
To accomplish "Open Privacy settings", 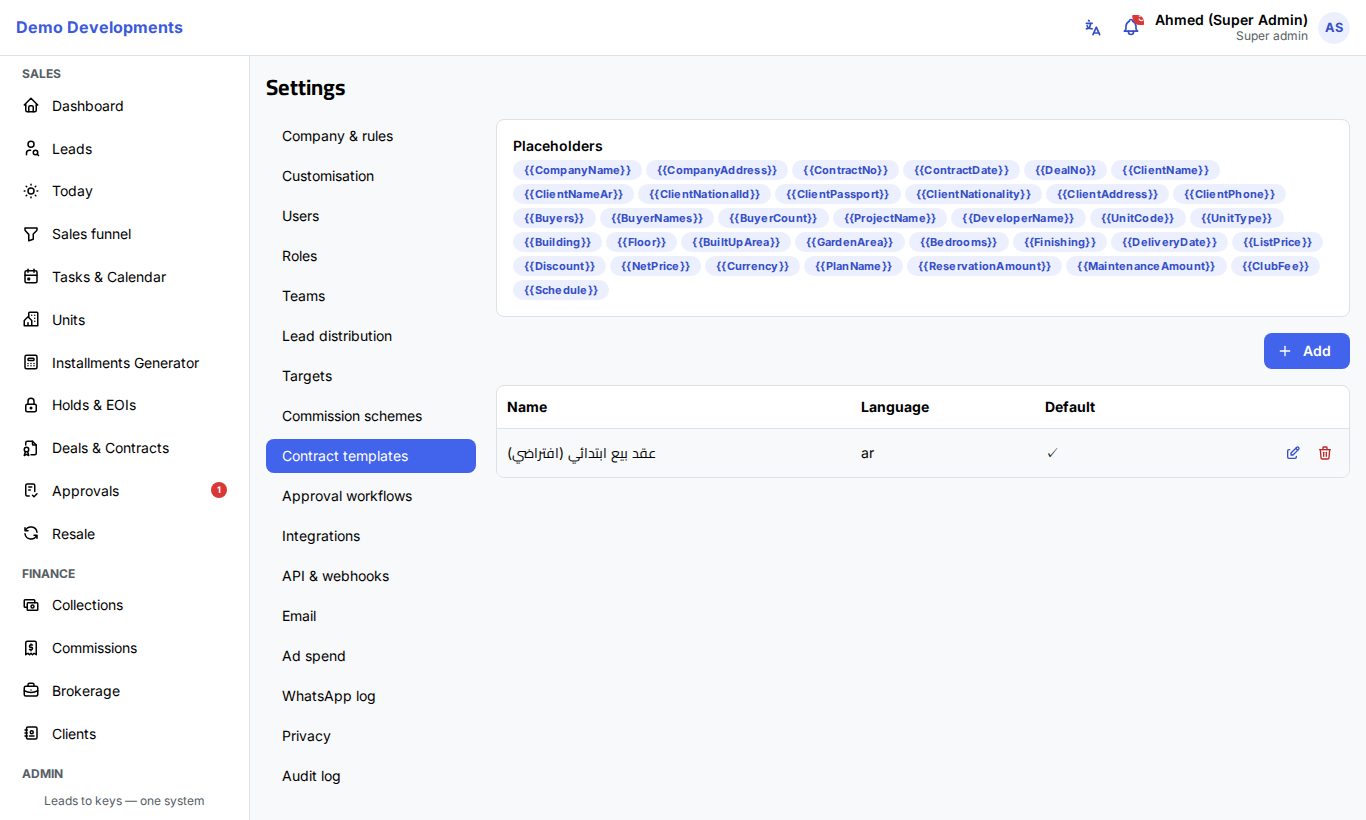I will tap(371, 736).
